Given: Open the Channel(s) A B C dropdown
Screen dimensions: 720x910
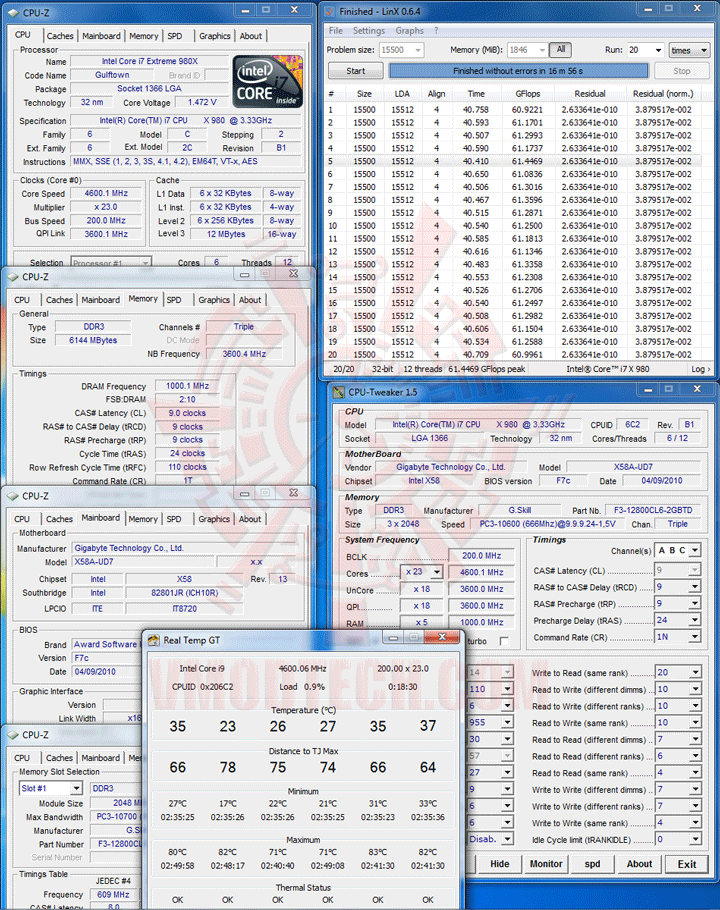Looking at the screenshot, I should pos(694,550).
